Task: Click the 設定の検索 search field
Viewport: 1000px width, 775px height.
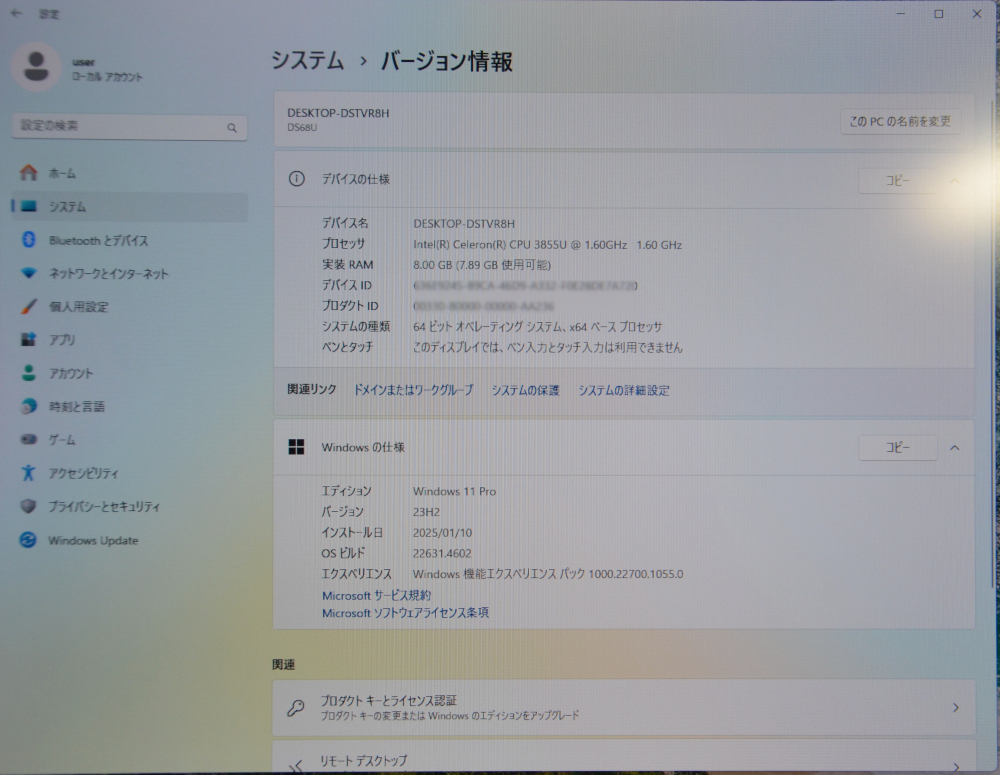Action: [x=129, y=126]
